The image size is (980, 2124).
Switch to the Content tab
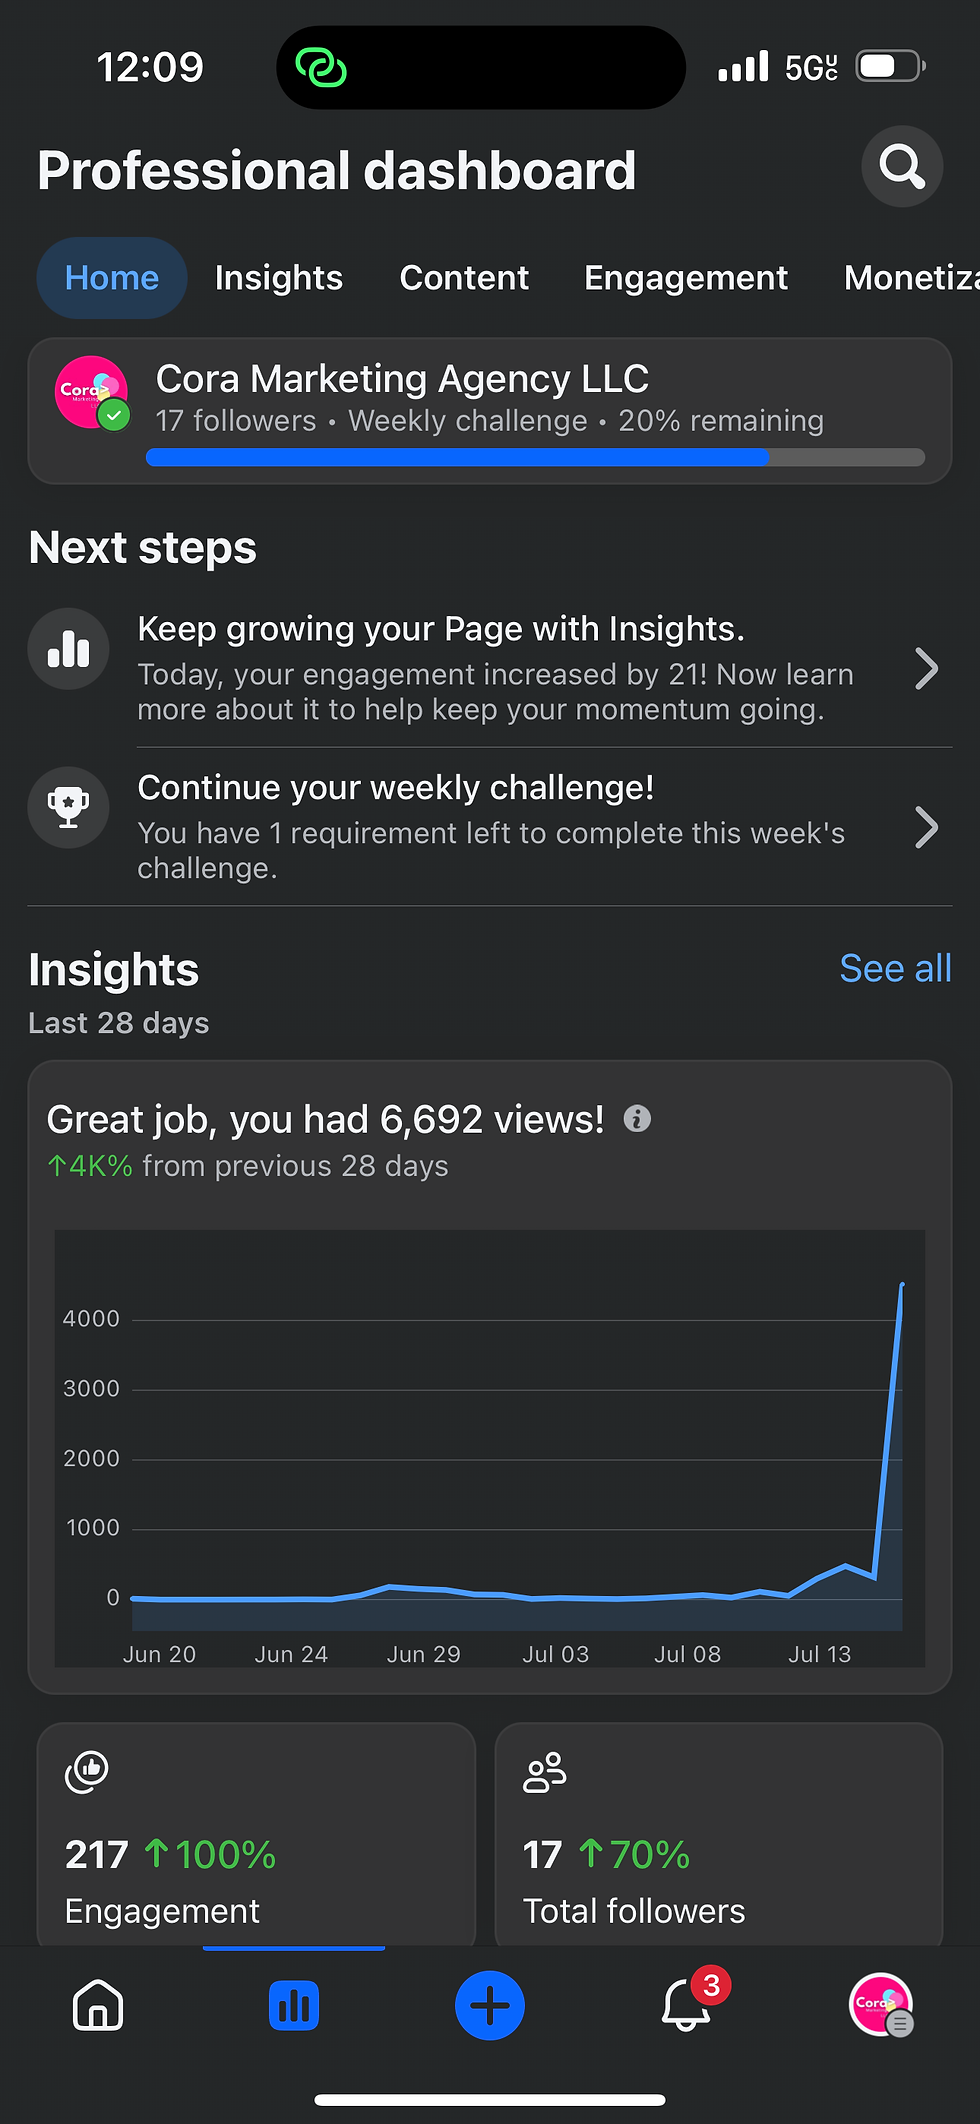coord(464,278)
